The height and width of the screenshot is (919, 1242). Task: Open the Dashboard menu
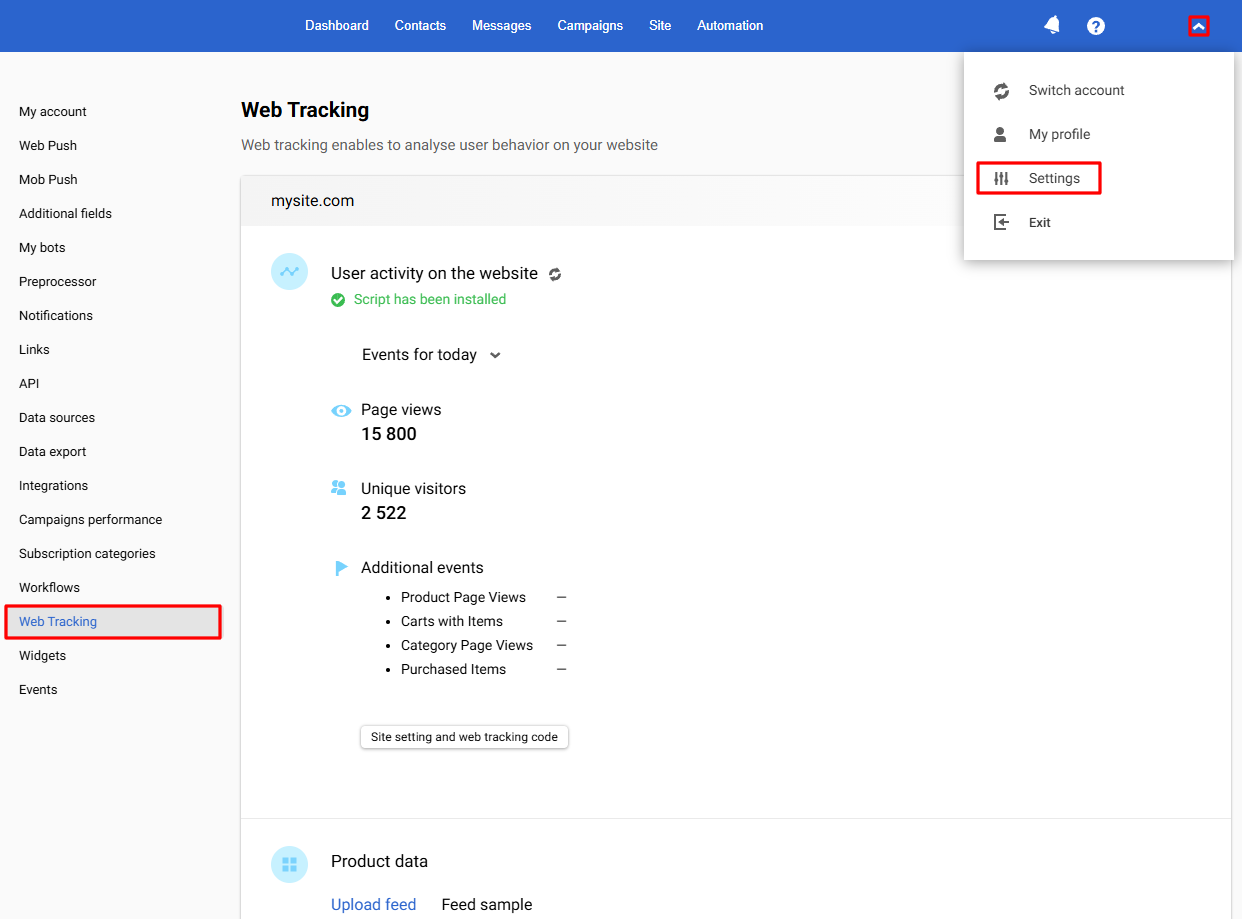pyautogui.click(x=337, y=26)
